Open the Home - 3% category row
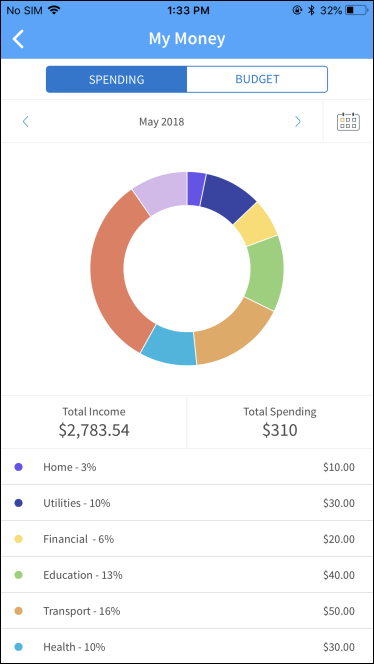This screenshot has height=664, width=374. (x=187, y=467)
